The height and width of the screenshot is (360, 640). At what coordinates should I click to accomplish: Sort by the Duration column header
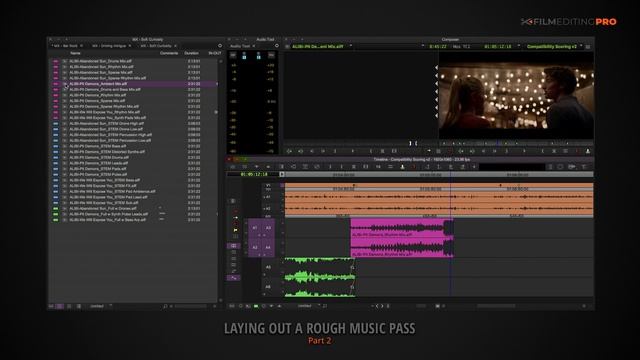[191, 53]
